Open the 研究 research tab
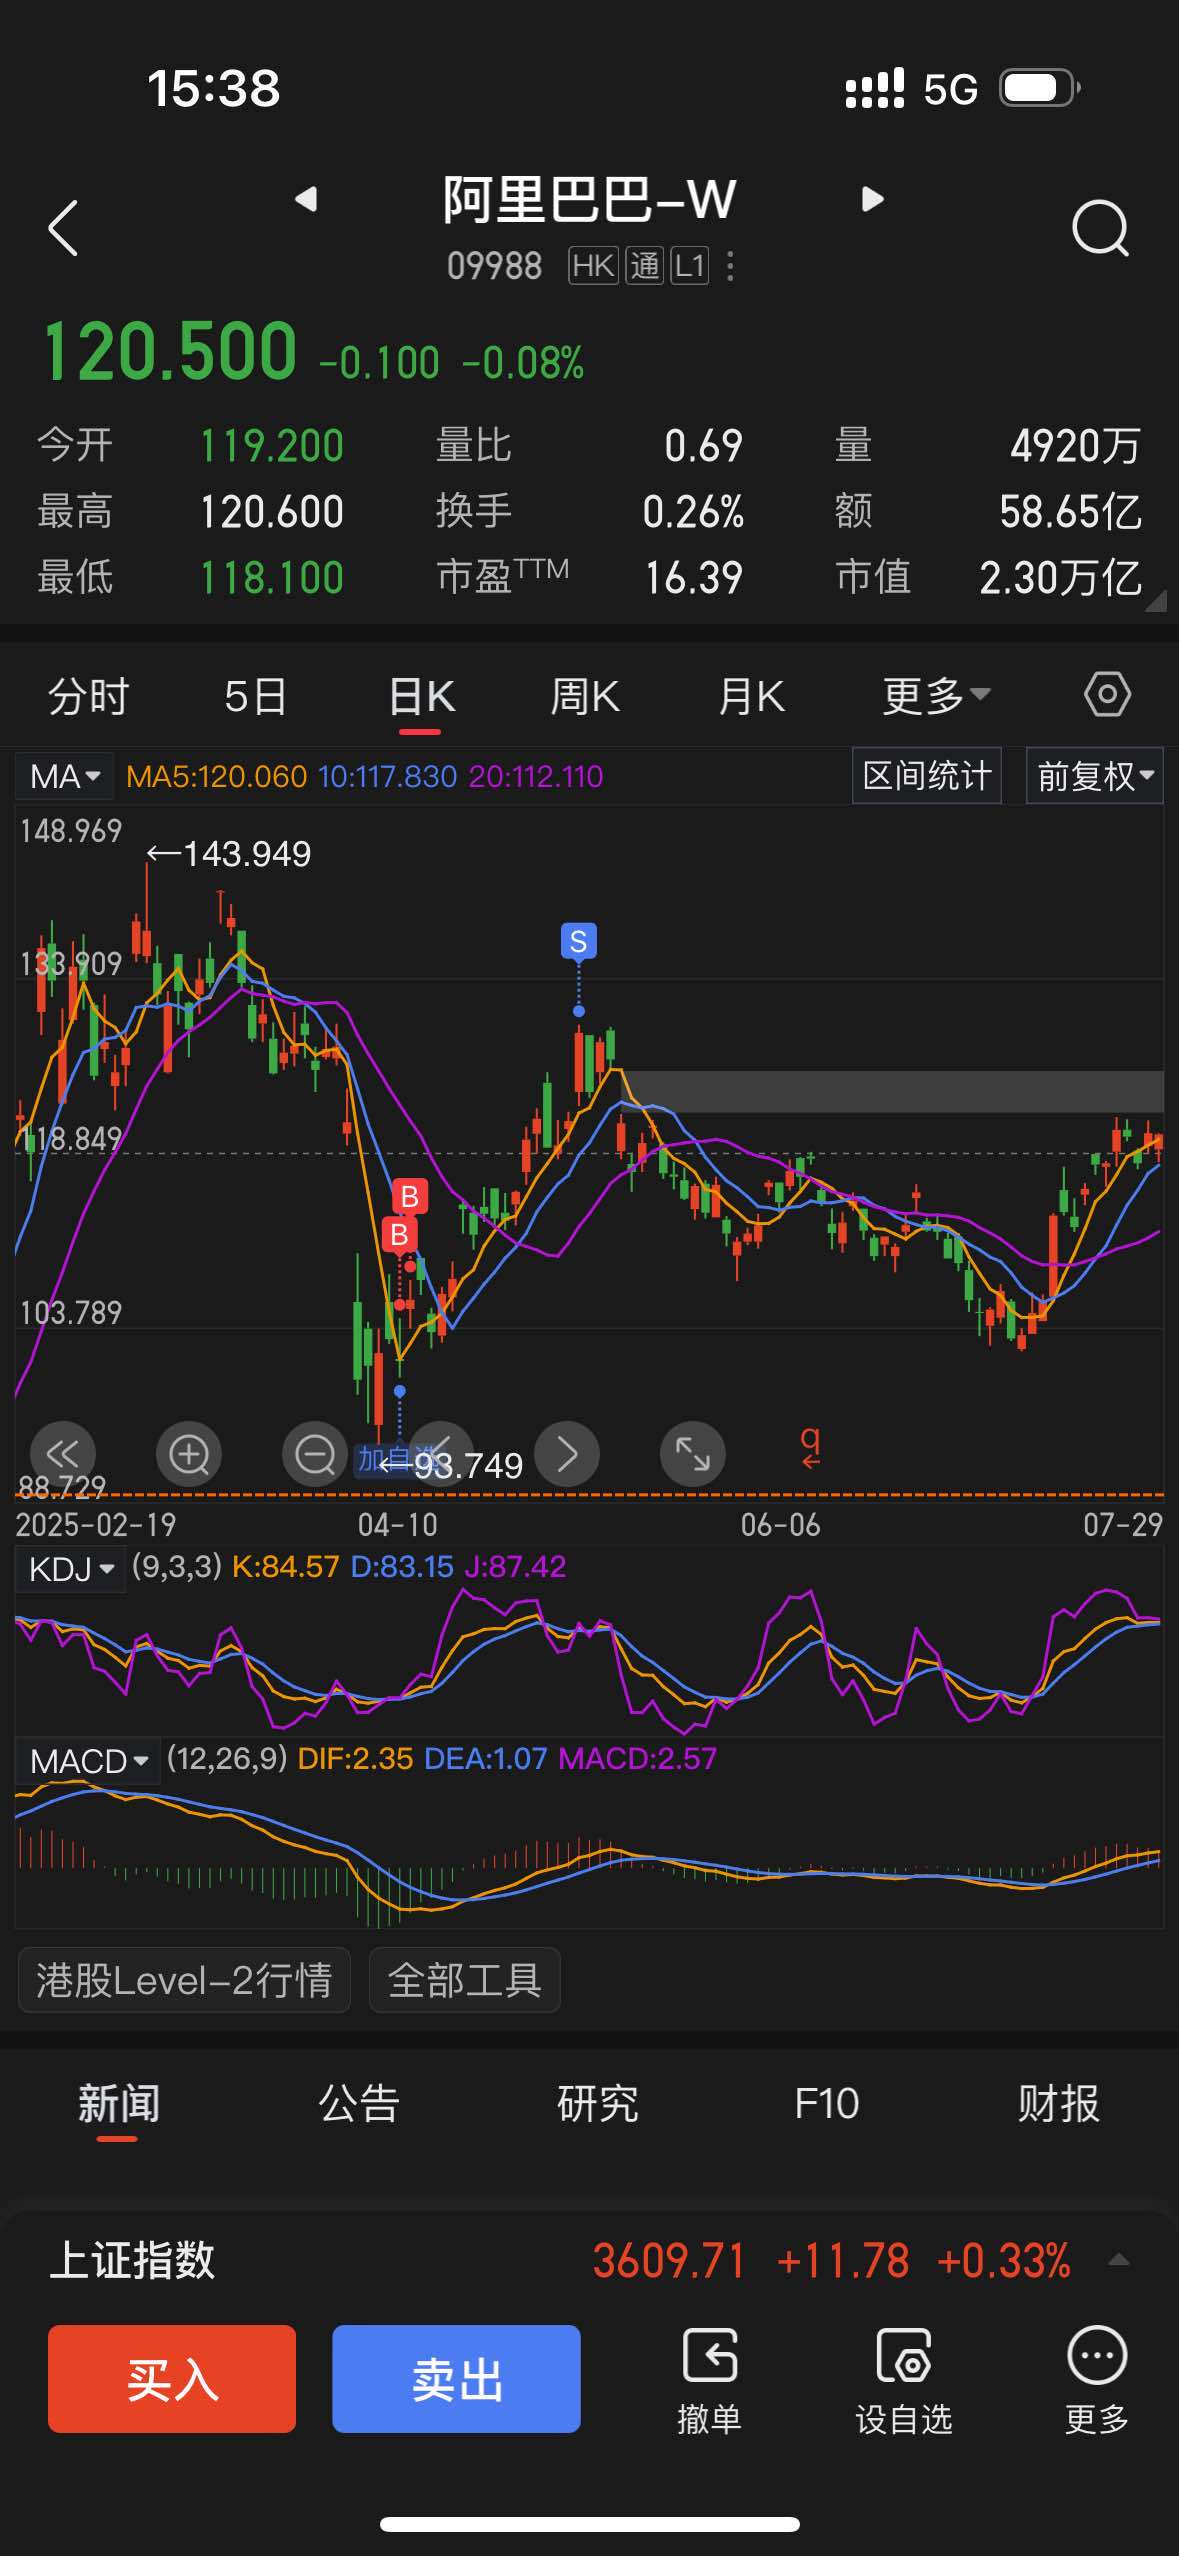The width and height of the screenshot is (1179, 2556). [597, 2103]
